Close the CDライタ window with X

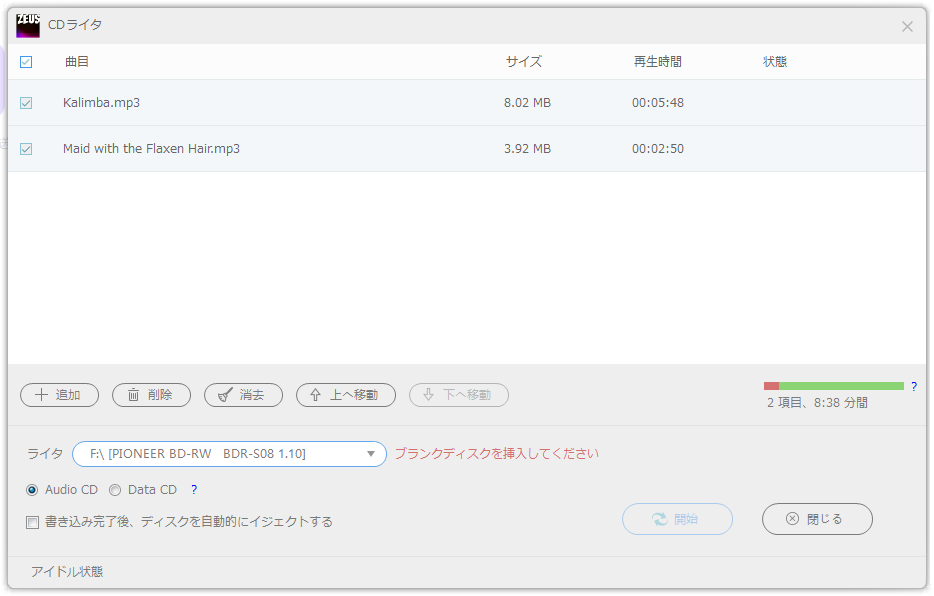907,27
